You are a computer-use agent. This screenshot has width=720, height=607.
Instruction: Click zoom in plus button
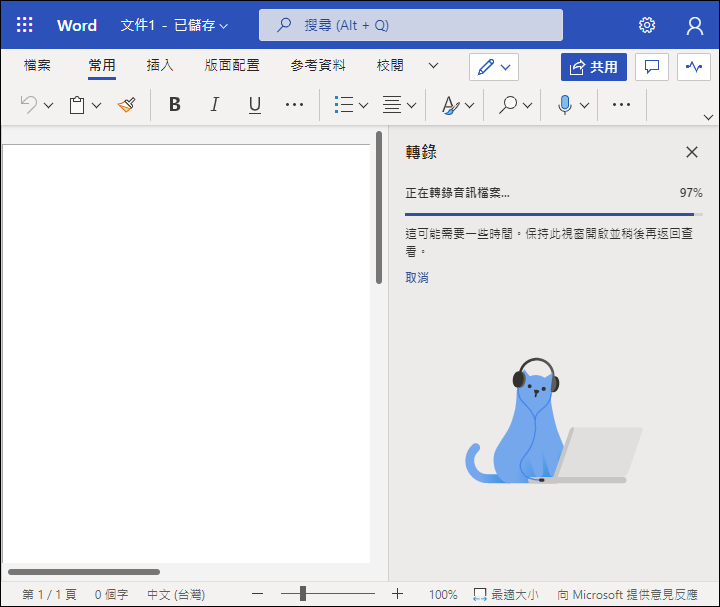pos(397,594)
